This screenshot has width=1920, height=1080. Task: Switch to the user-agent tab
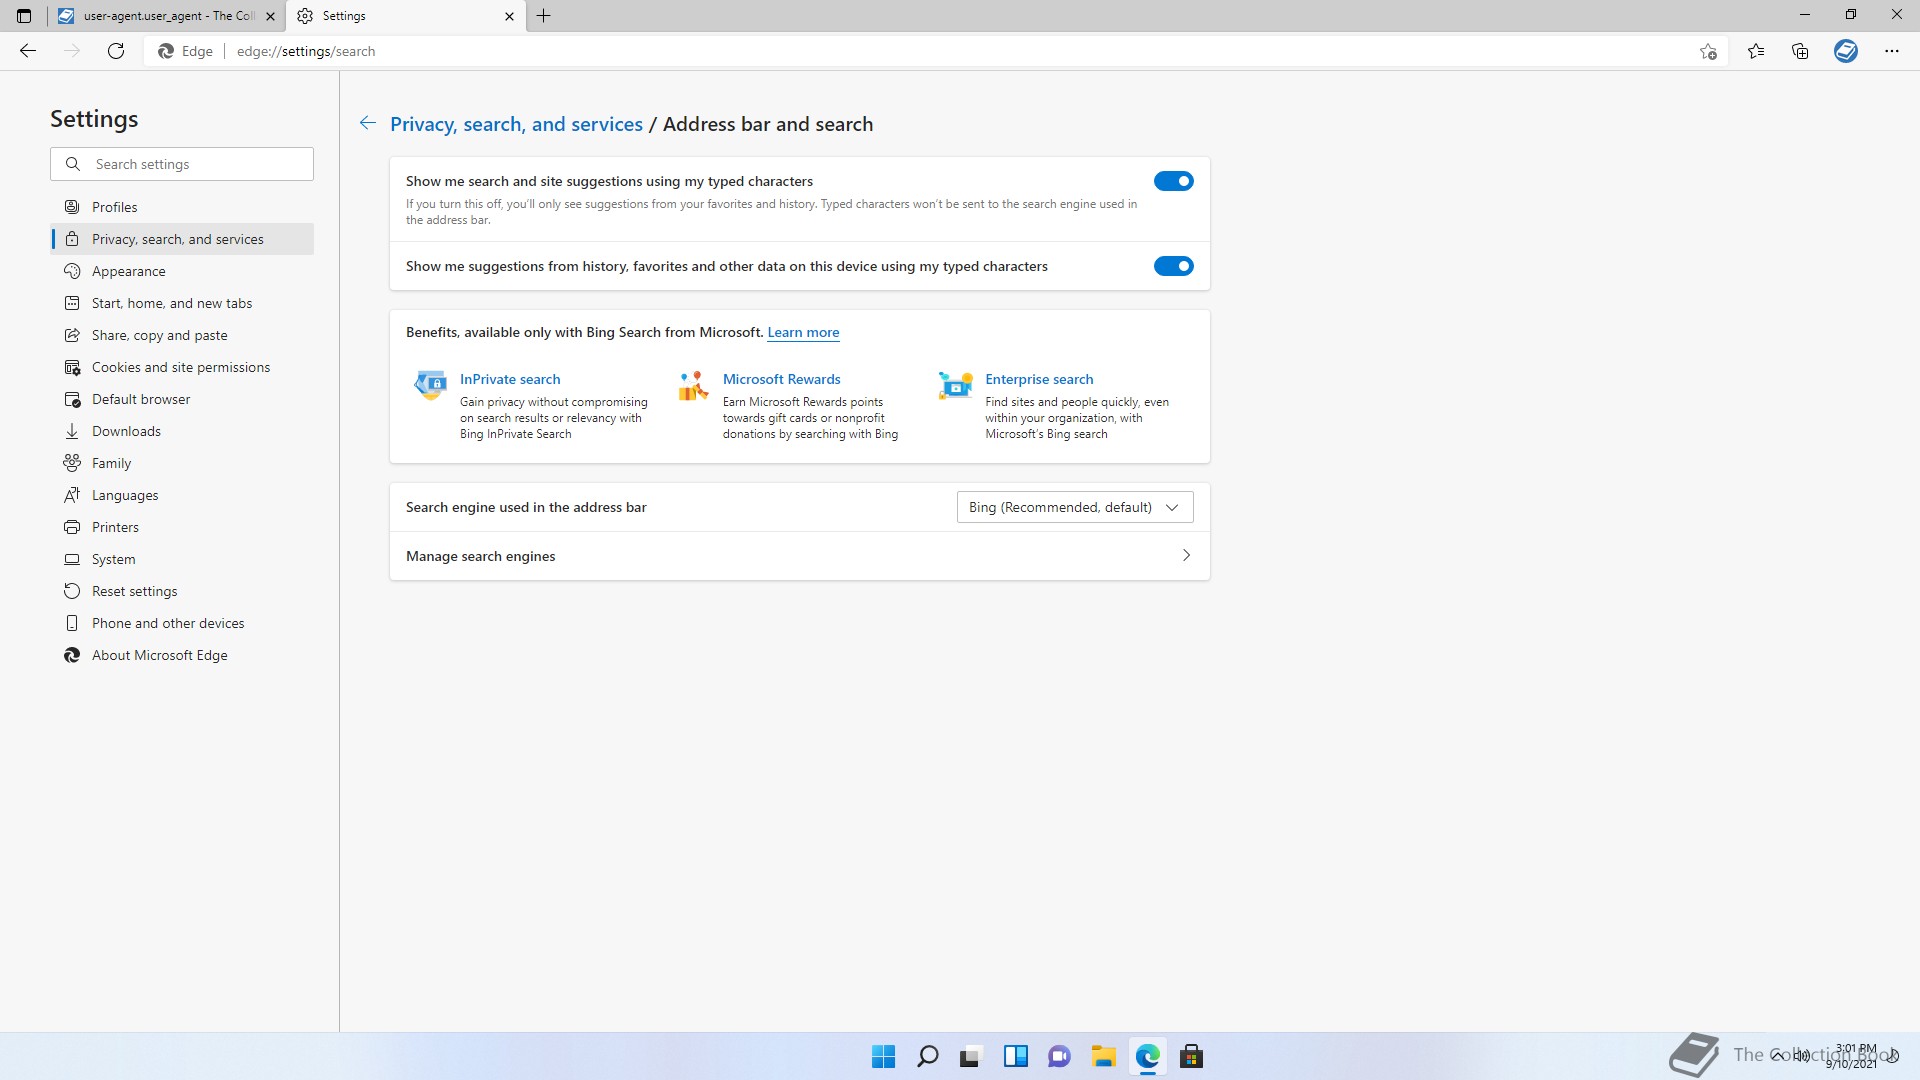coord(166,16)
